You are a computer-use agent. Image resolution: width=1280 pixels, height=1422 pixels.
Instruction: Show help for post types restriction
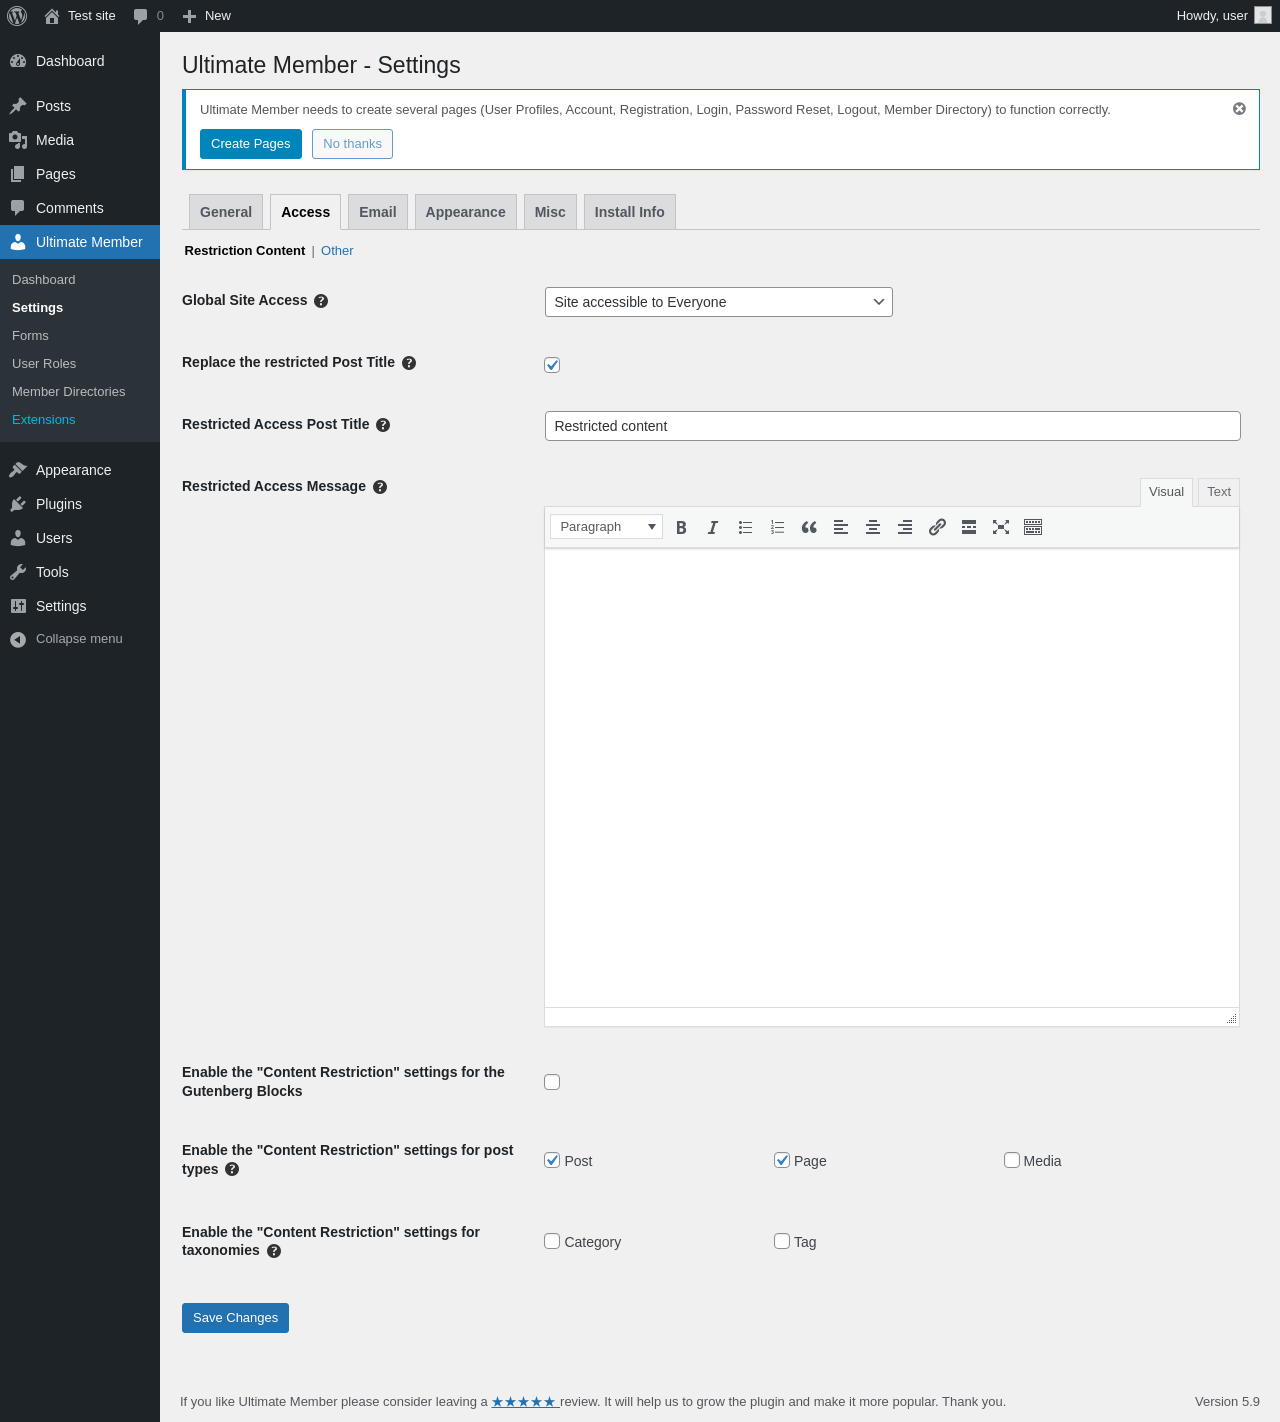tap(232, 1169)
